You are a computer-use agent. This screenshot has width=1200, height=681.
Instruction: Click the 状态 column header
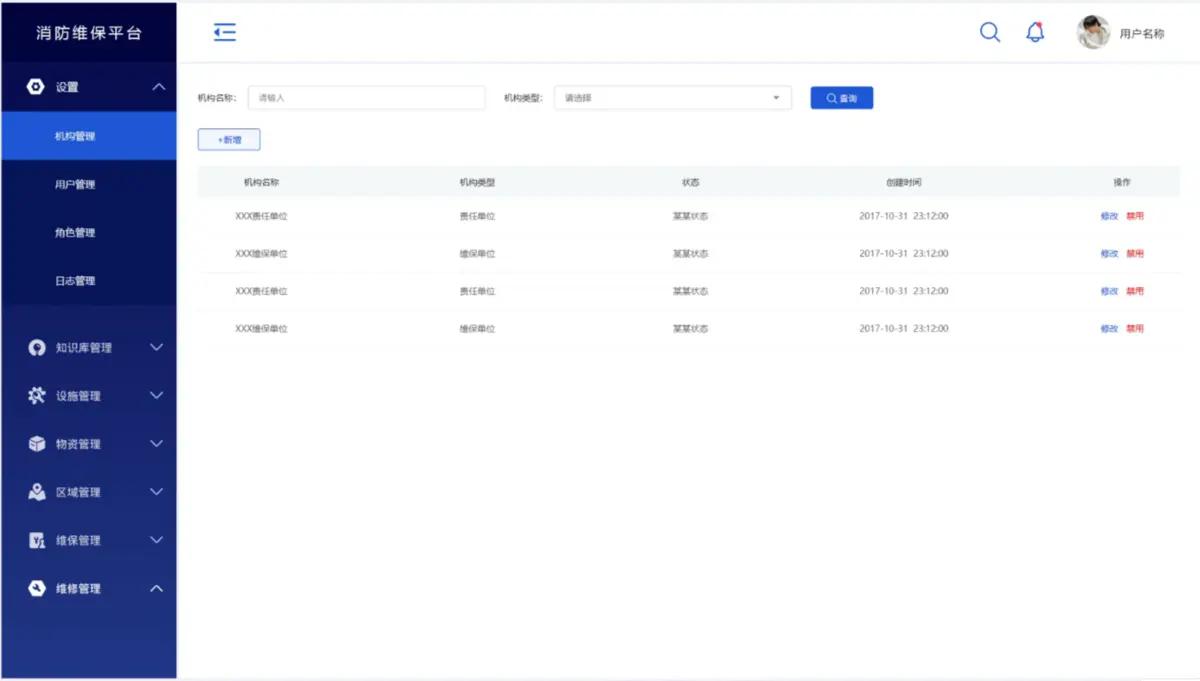point(690,183)
